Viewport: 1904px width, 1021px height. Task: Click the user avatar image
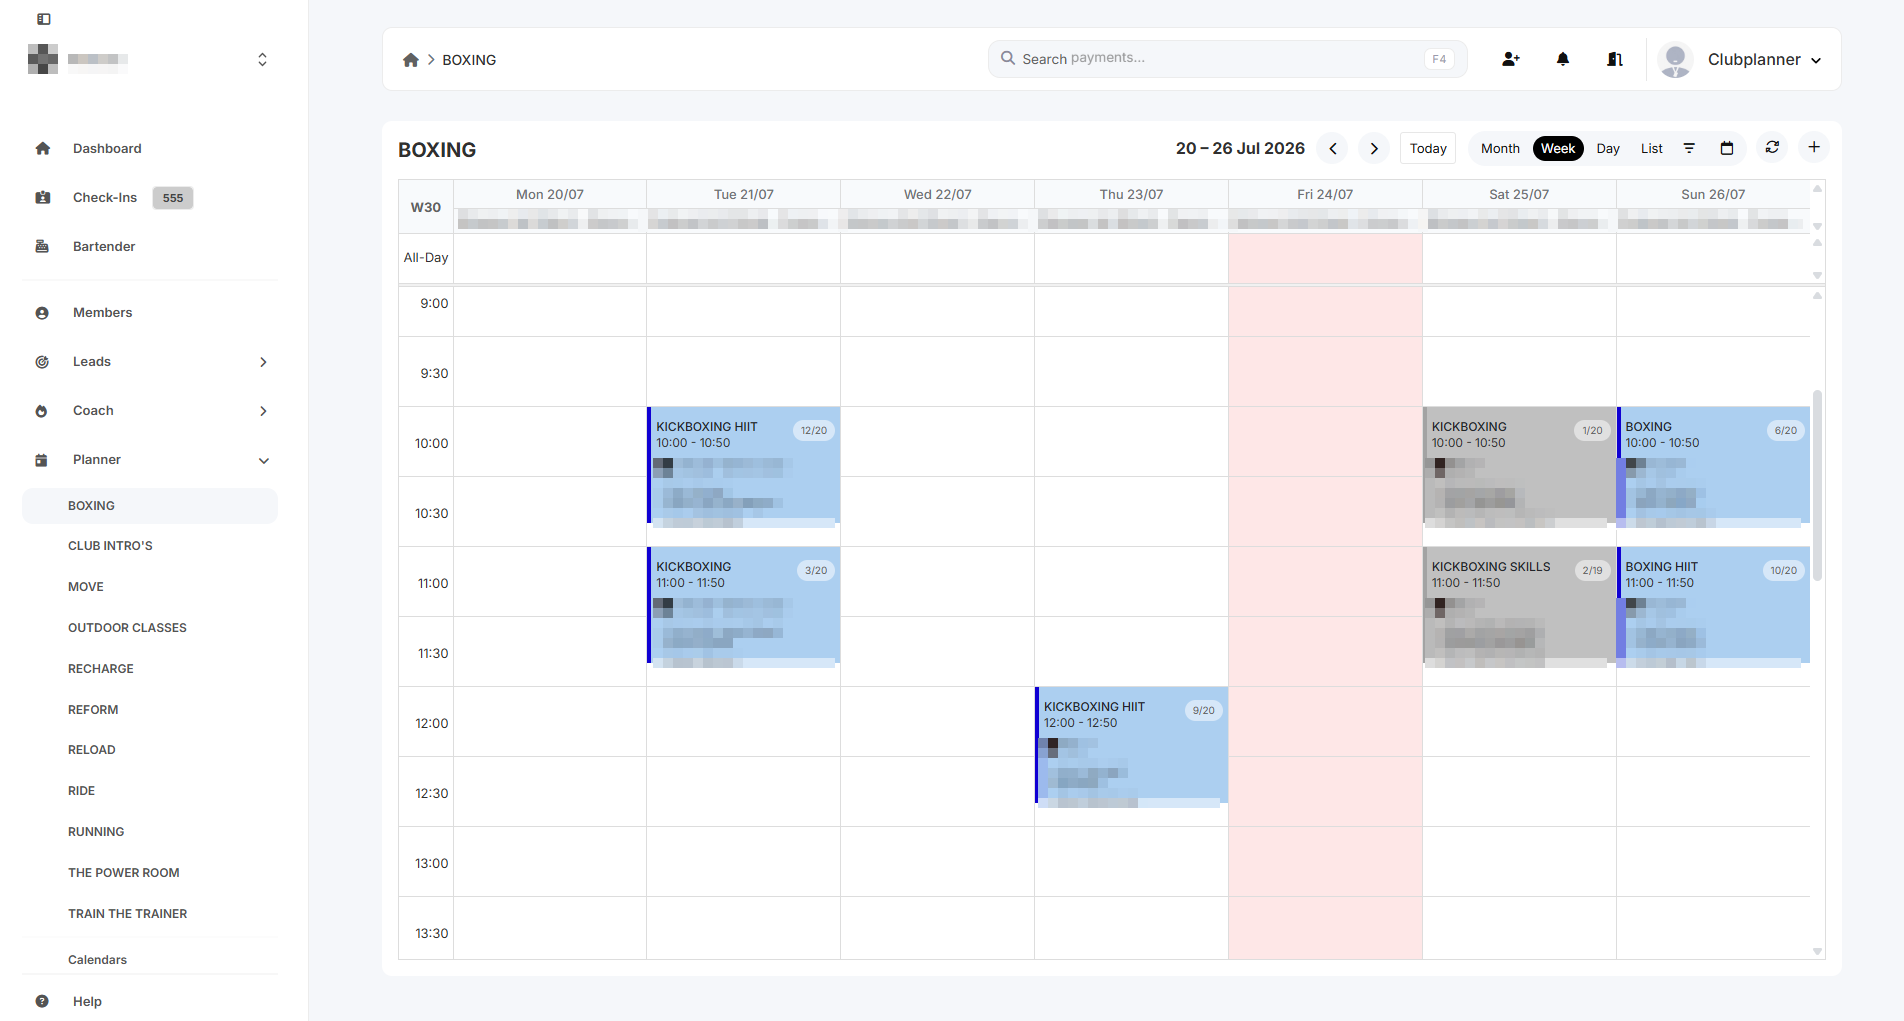[x=1675, y=60]
